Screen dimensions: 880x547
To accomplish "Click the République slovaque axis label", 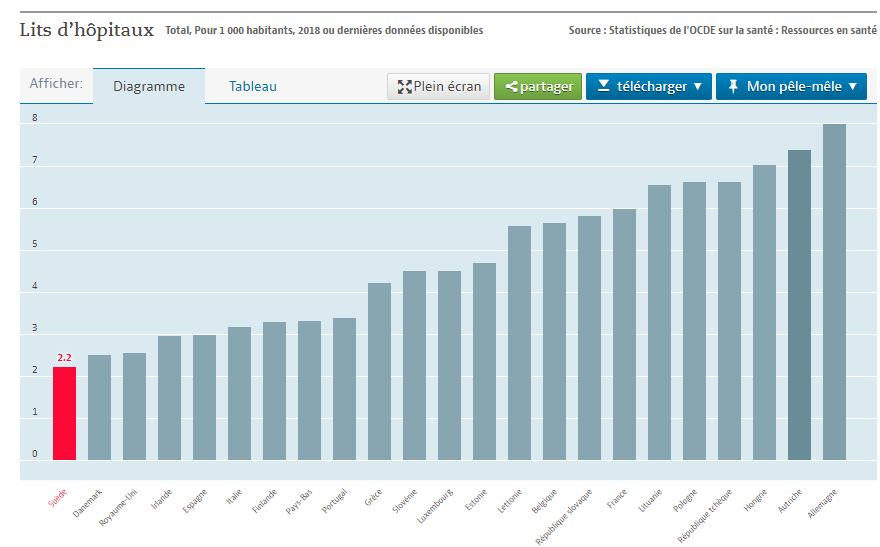I will (564, 517).
